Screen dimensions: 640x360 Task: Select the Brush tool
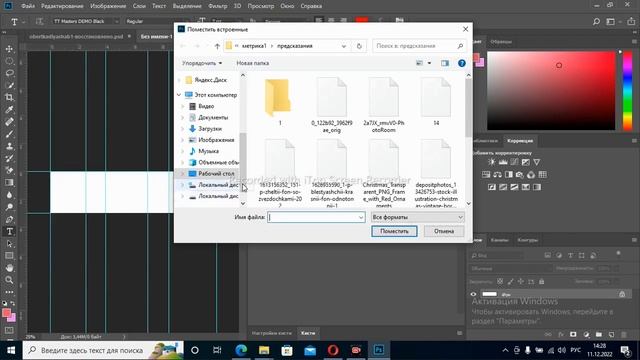point(9,134)
